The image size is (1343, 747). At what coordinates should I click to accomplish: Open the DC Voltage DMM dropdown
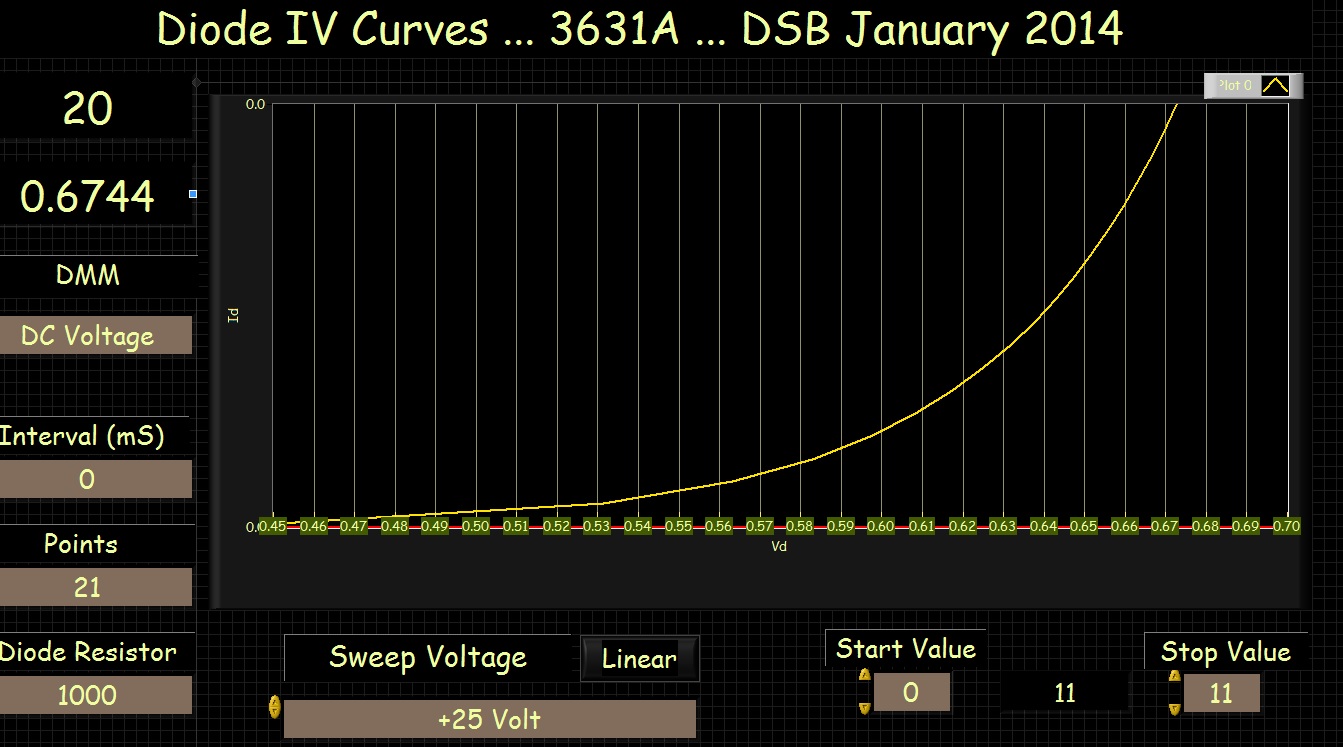coord(94,336)
